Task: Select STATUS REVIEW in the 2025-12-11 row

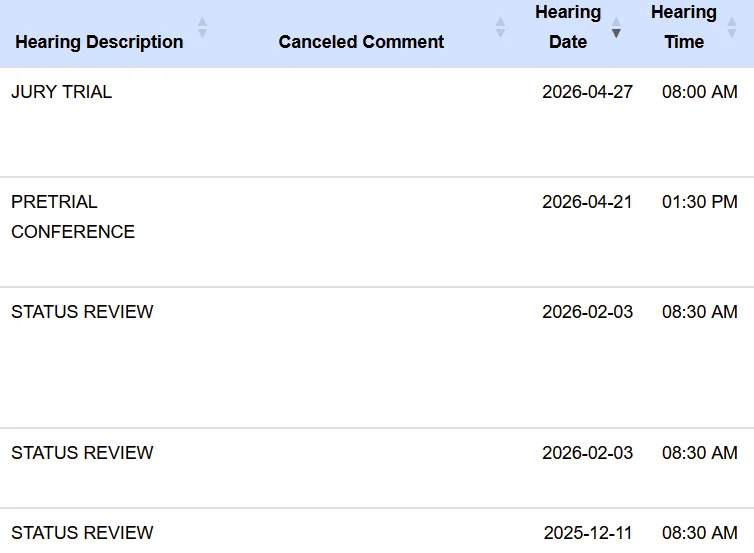Action: pyautogui.click(x=82, y=533)
